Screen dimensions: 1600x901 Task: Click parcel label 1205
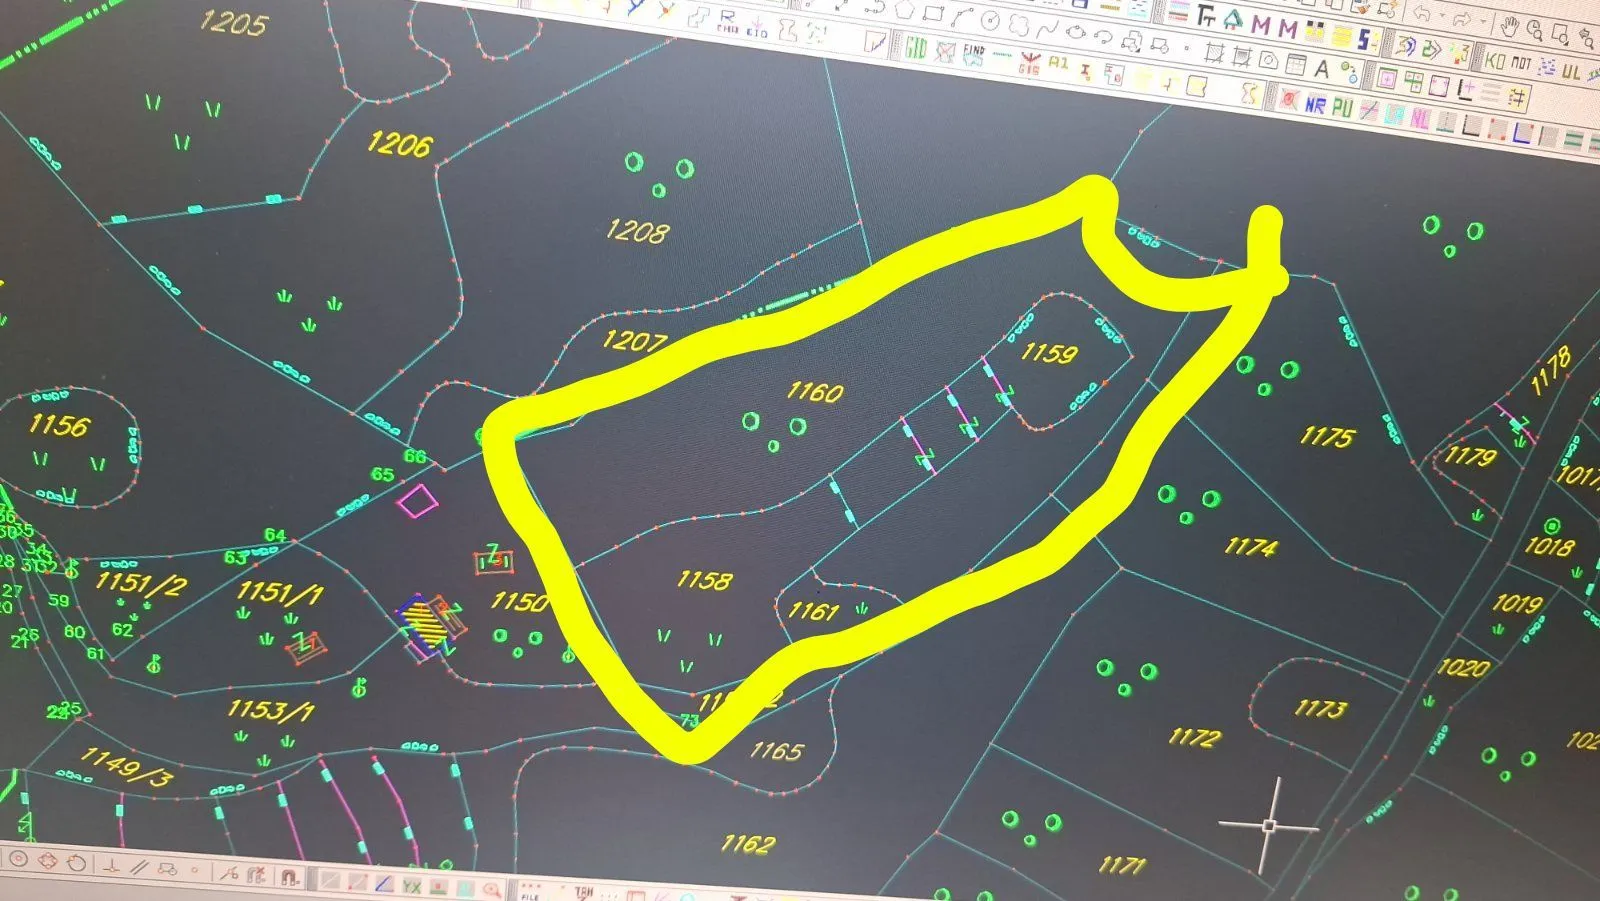tap(234, 22)
